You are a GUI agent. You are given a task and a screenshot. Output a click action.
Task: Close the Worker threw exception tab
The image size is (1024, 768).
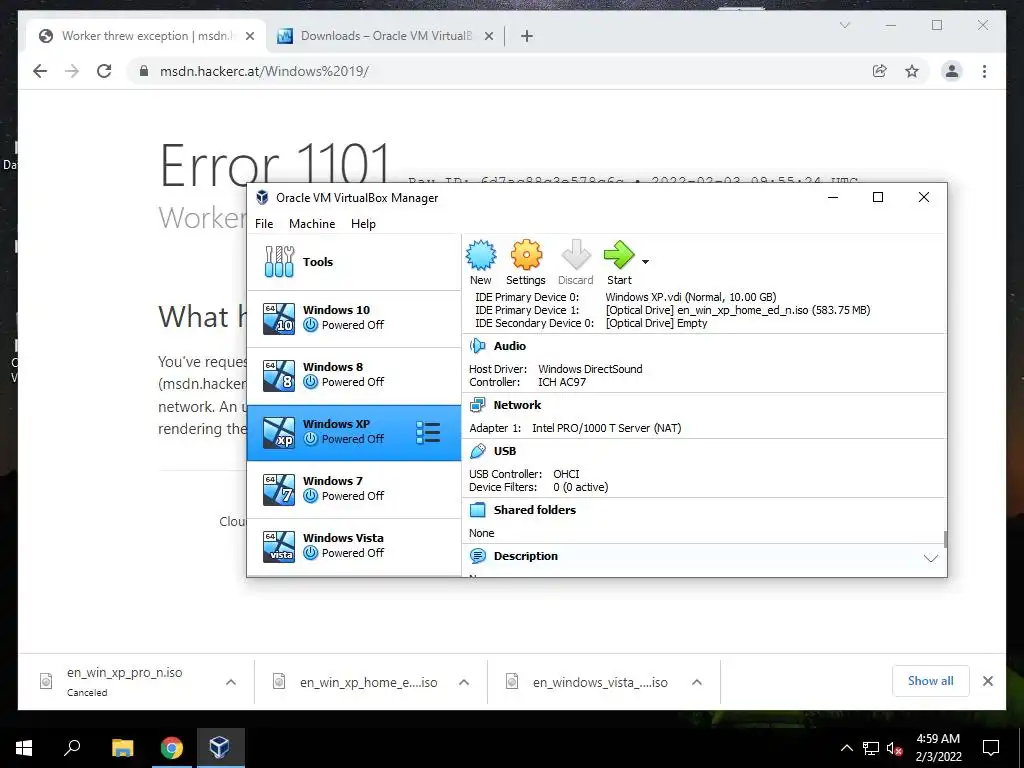tap(249, 37)
